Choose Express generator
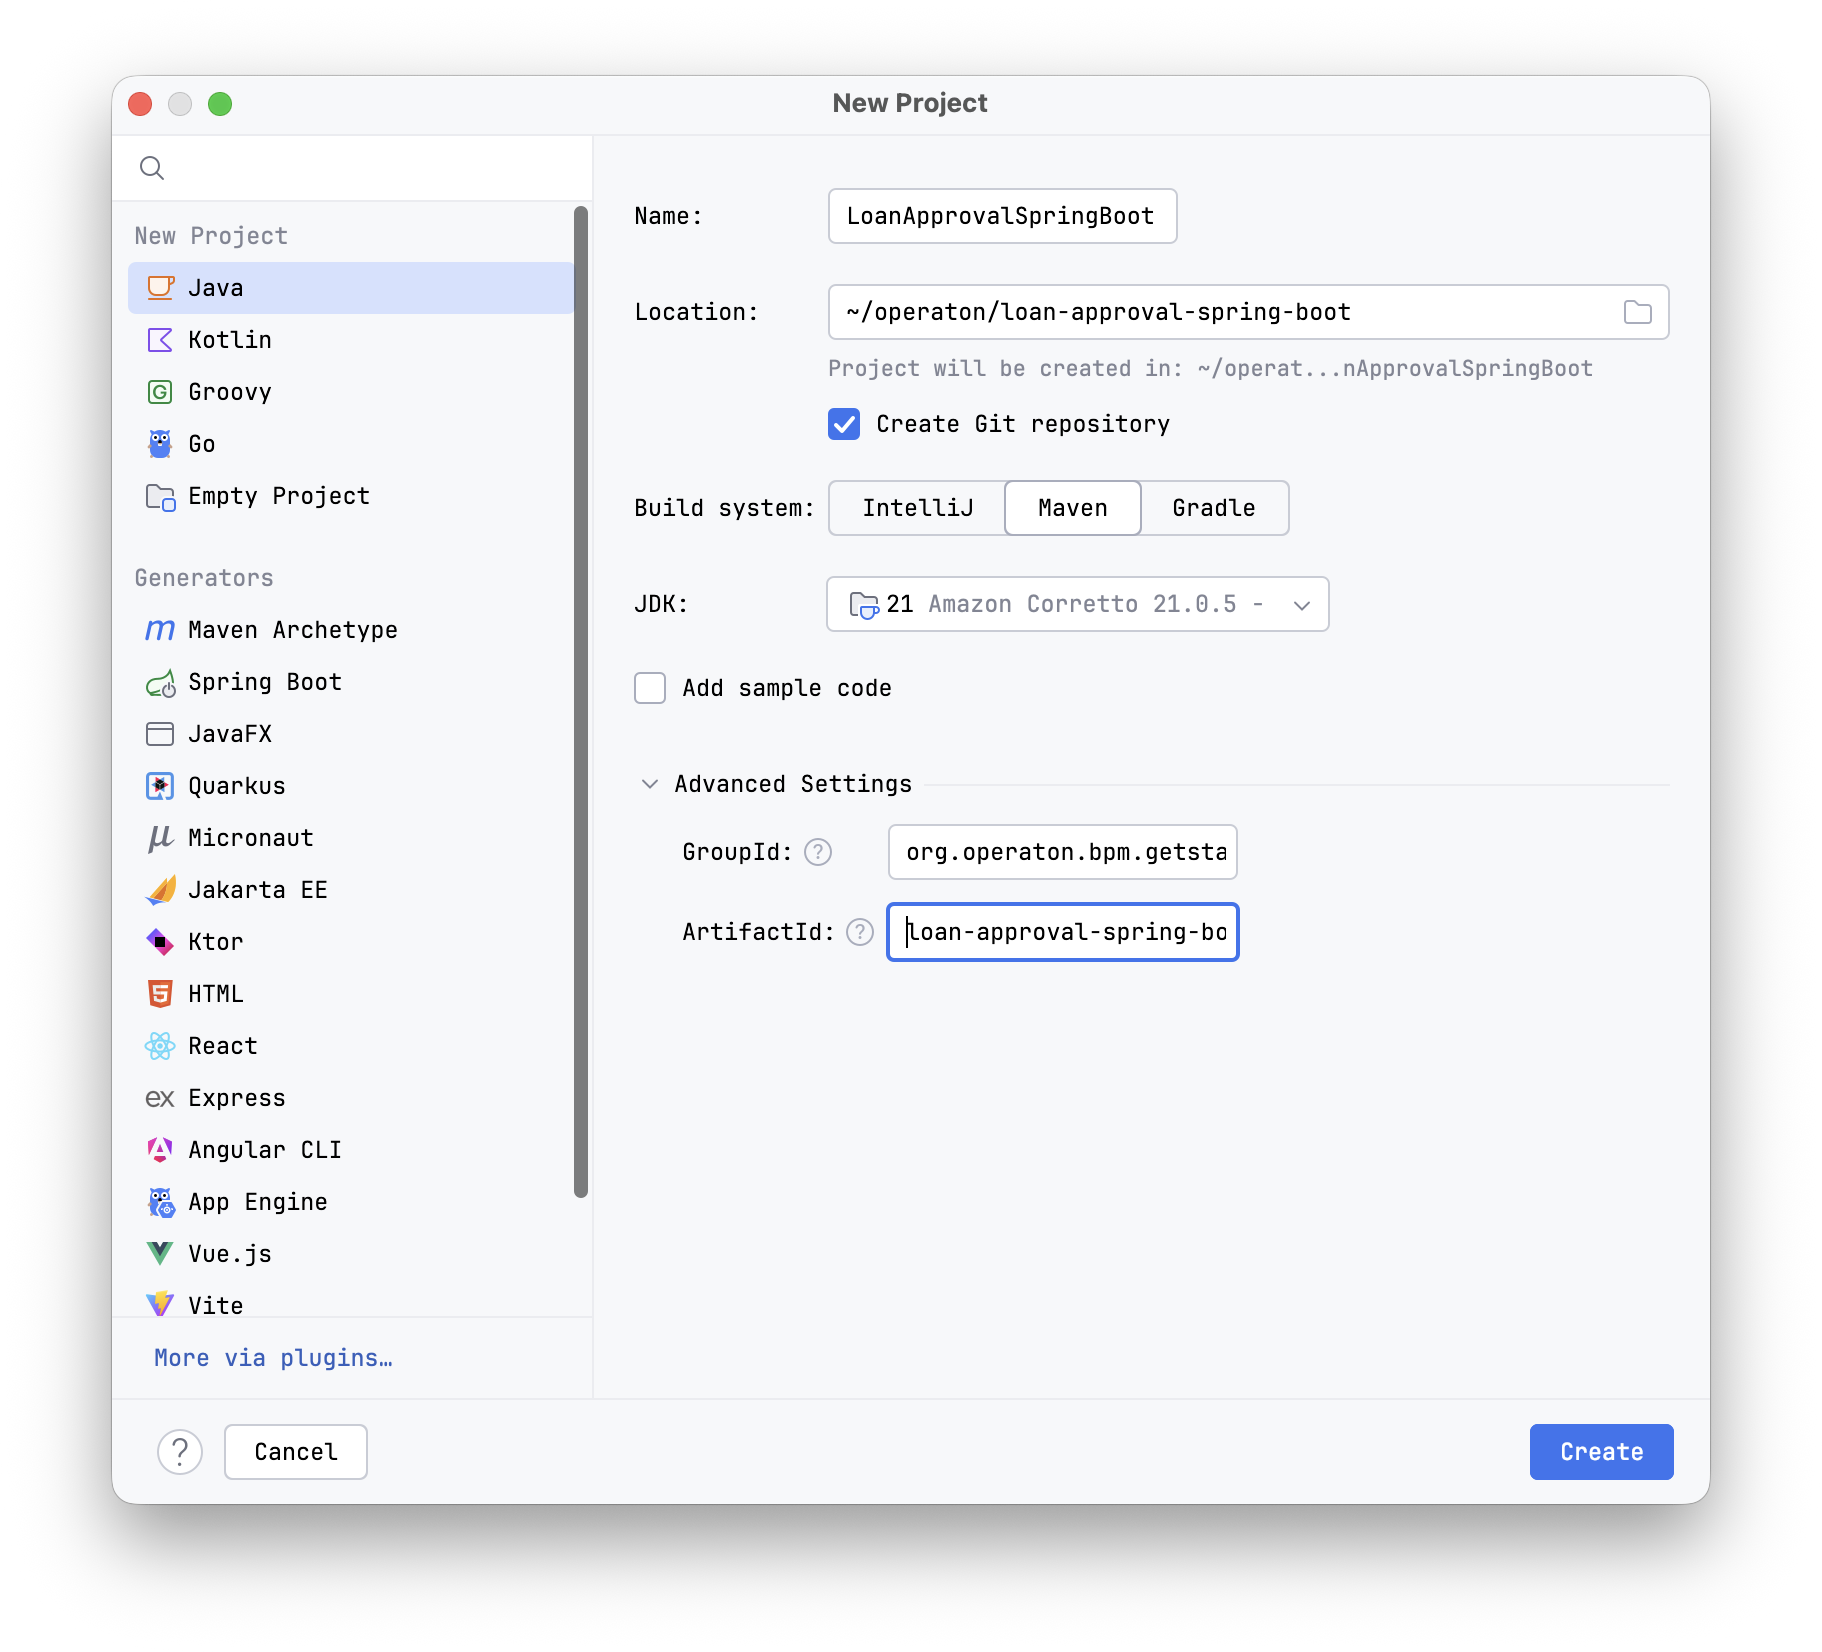 351,1098
